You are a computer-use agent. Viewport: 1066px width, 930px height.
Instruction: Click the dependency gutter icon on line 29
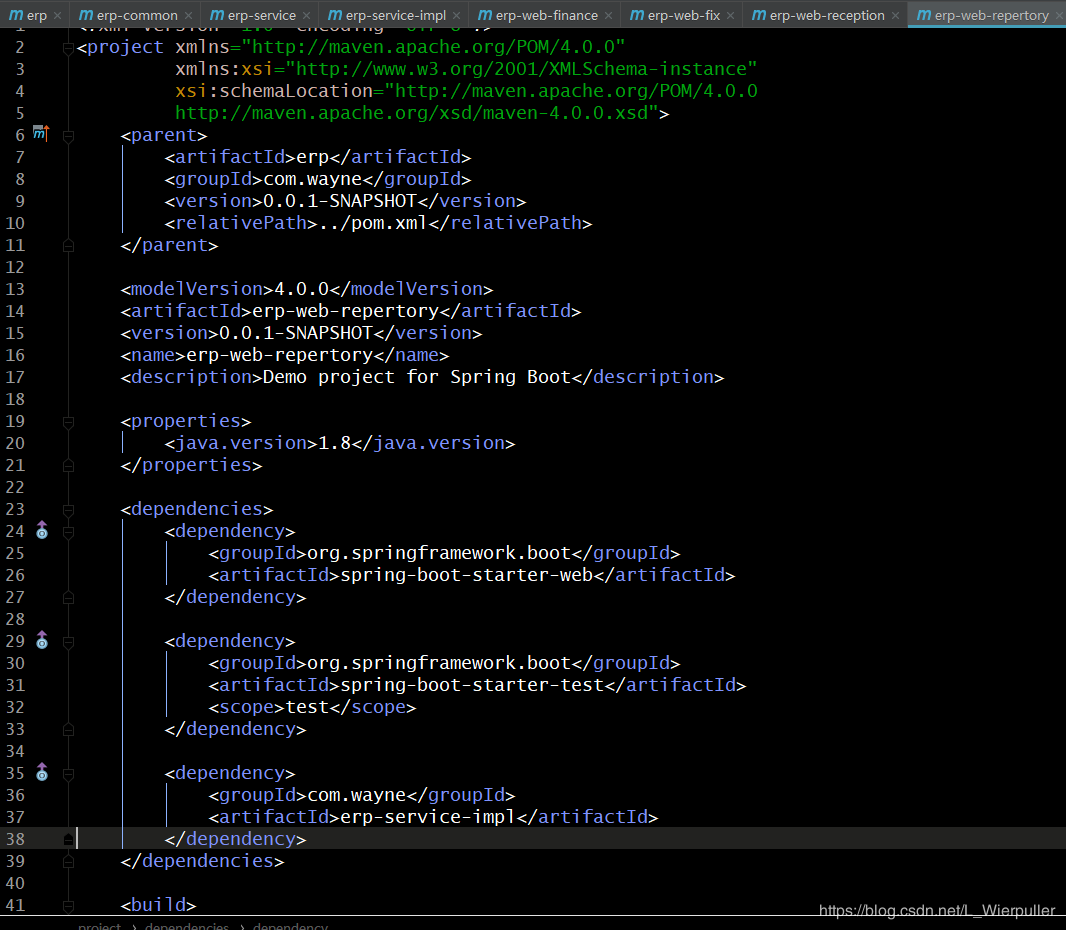(42, 640)
